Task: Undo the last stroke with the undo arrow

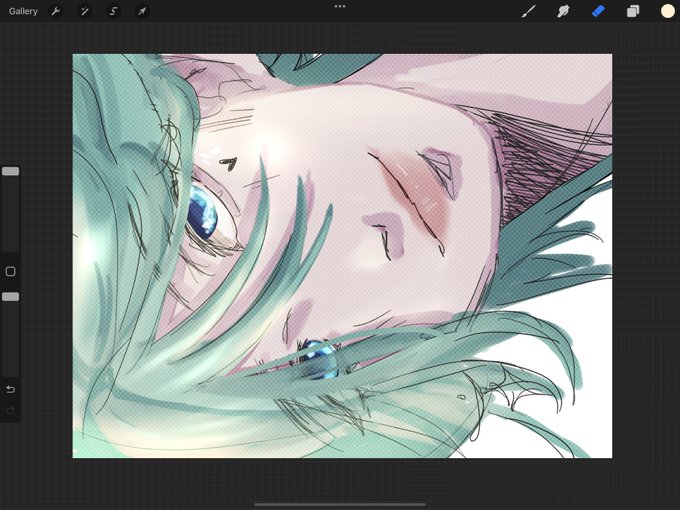Action: 10,389
